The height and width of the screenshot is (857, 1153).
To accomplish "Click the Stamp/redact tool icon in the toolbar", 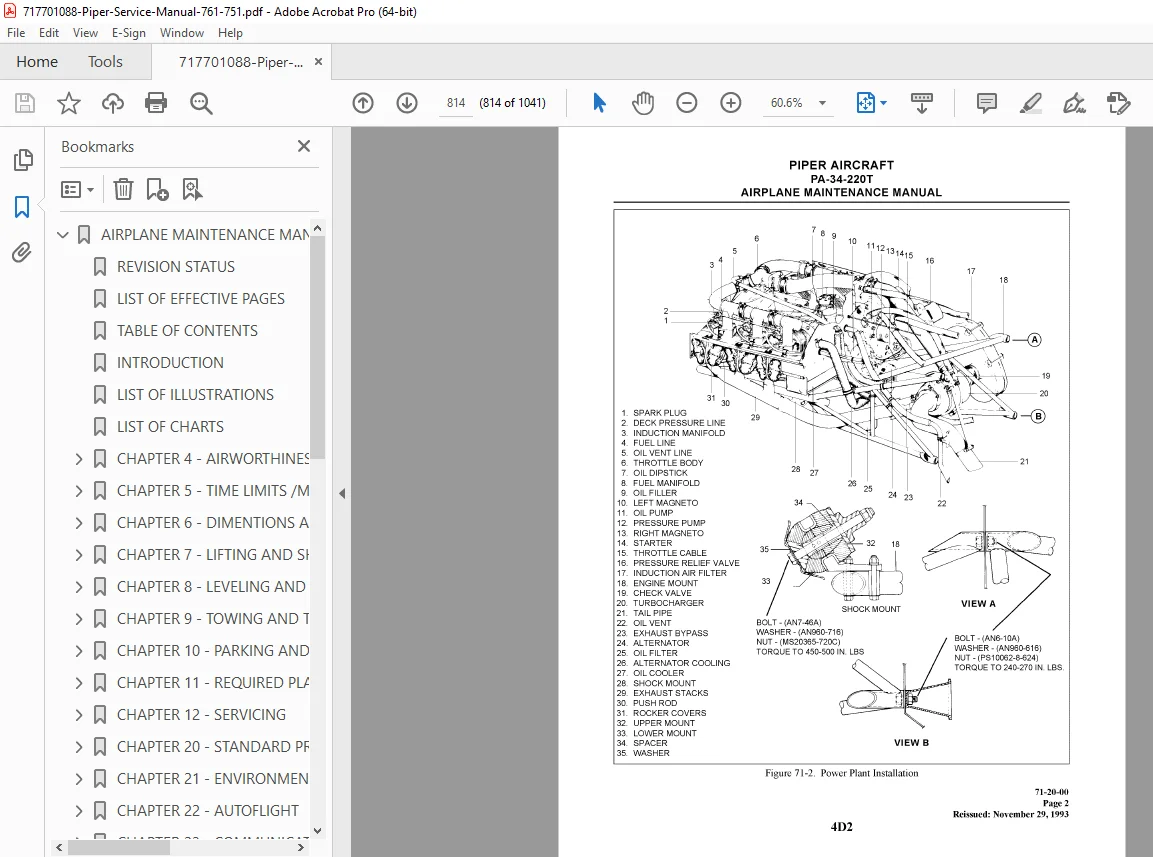I will [x=1118, y=103].
